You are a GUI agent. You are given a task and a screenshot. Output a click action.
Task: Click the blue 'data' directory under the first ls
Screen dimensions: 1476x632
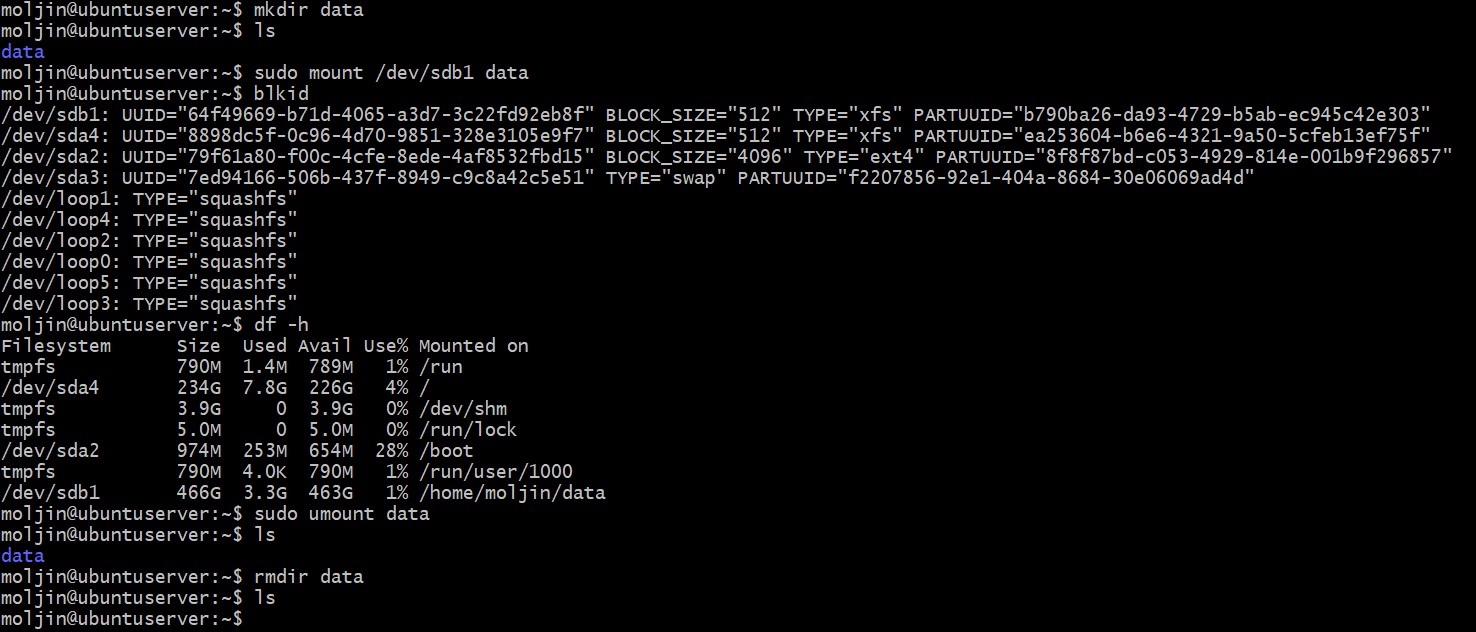click(23, 52)
